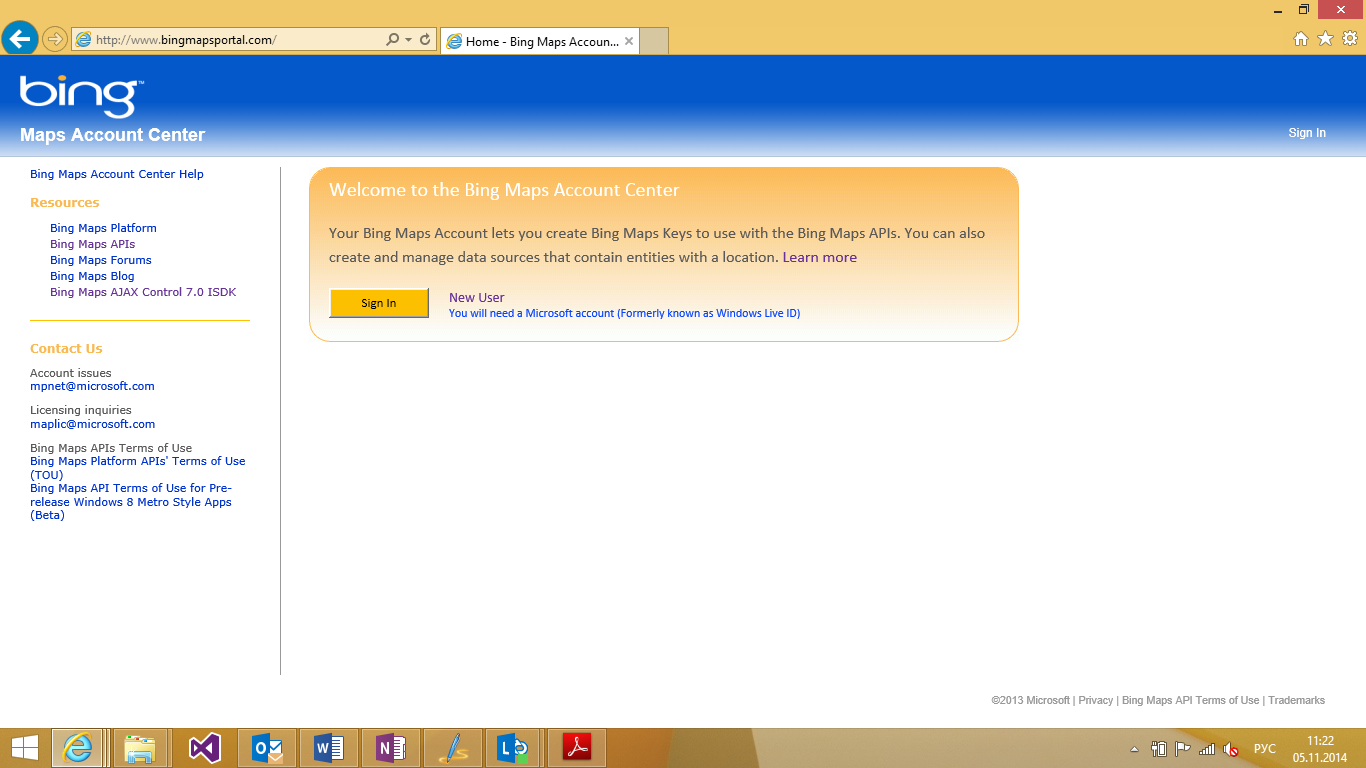Open the Action Center flag icon

pyautogui.click(x=1183, y=749)
